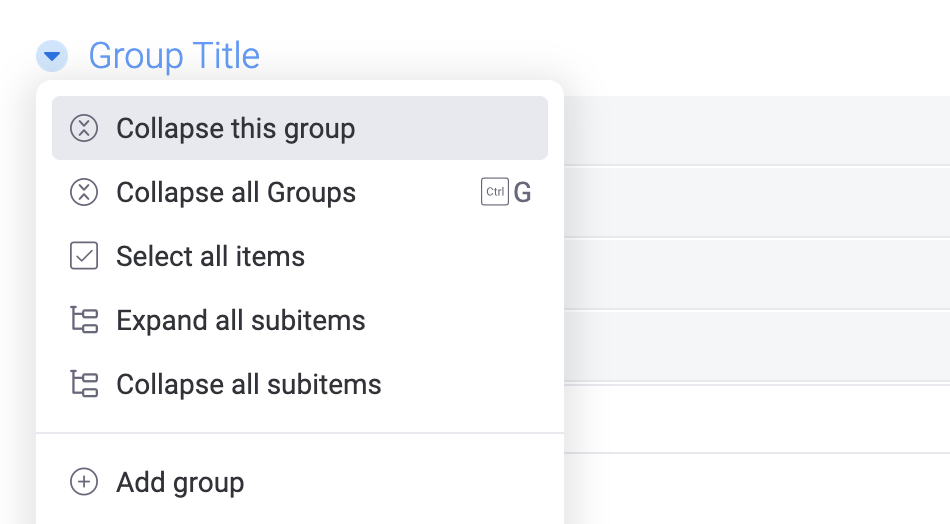Collapse all subitems from the menu
The width and height of the screenshot is (950, 524).
[x=248, y=385]
